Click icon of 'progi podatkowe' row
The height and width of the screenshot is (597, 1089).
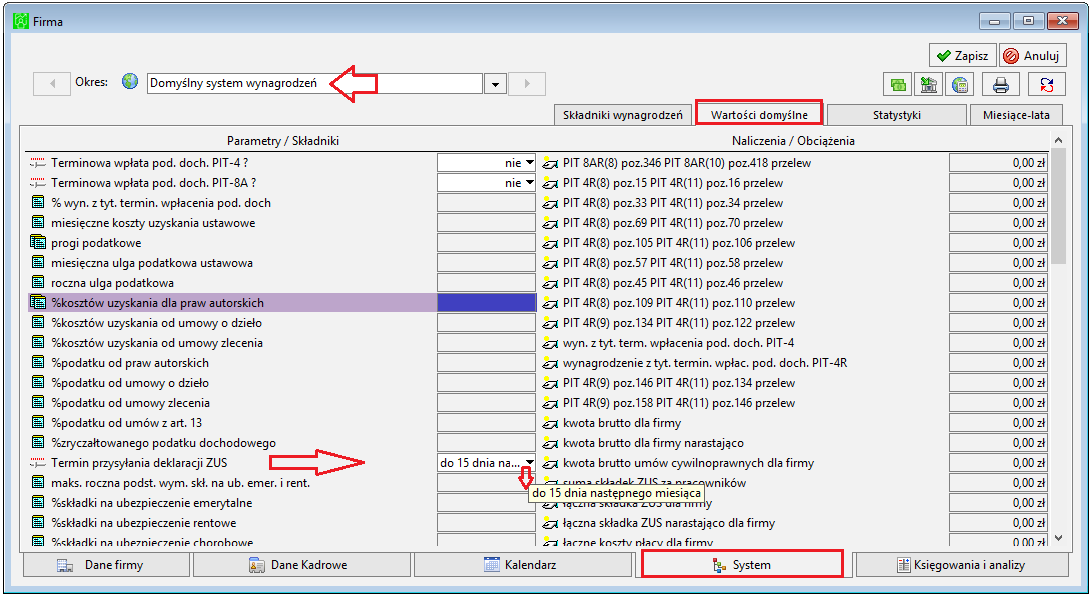[38, 243]
